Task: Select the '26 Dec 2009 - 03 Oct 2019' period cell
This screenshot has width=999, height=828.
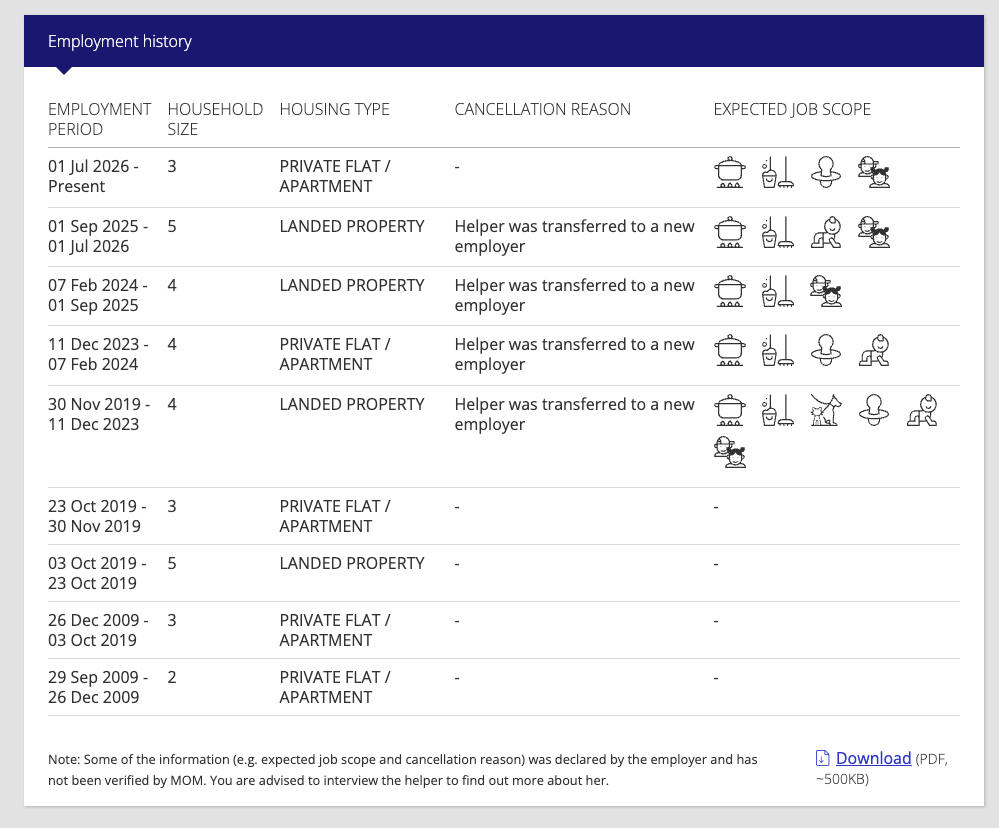Action: 98,630
